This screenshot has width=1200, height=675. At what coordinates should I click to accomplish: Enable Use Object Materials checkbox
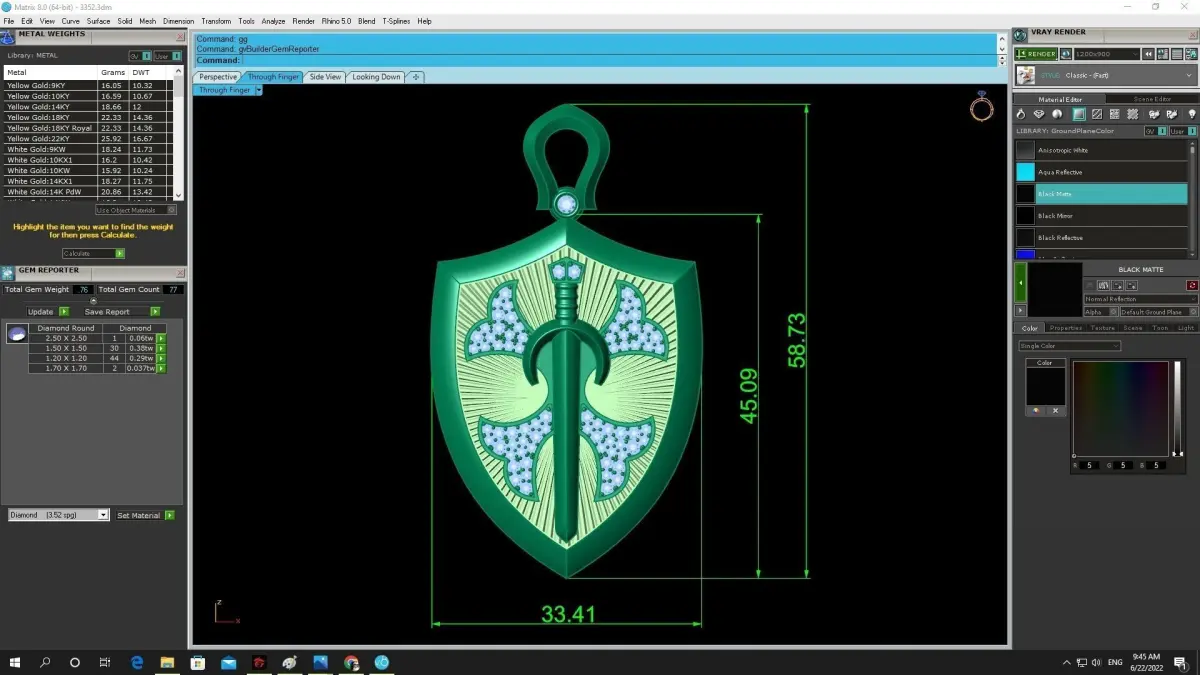point(136,210)
